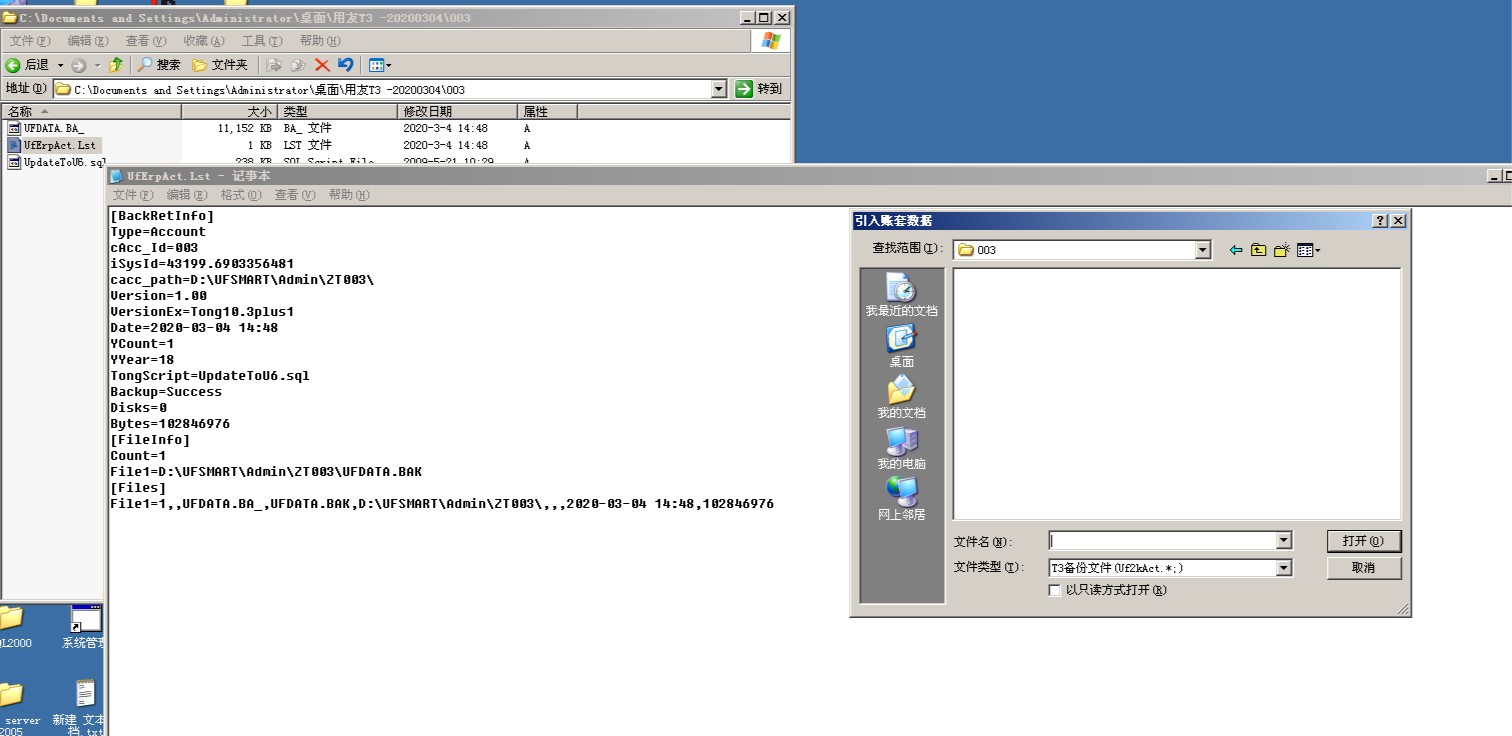Open the 系统管理 desktop shortcut icon
The image size is (1512, 736).
click(84, 627)
